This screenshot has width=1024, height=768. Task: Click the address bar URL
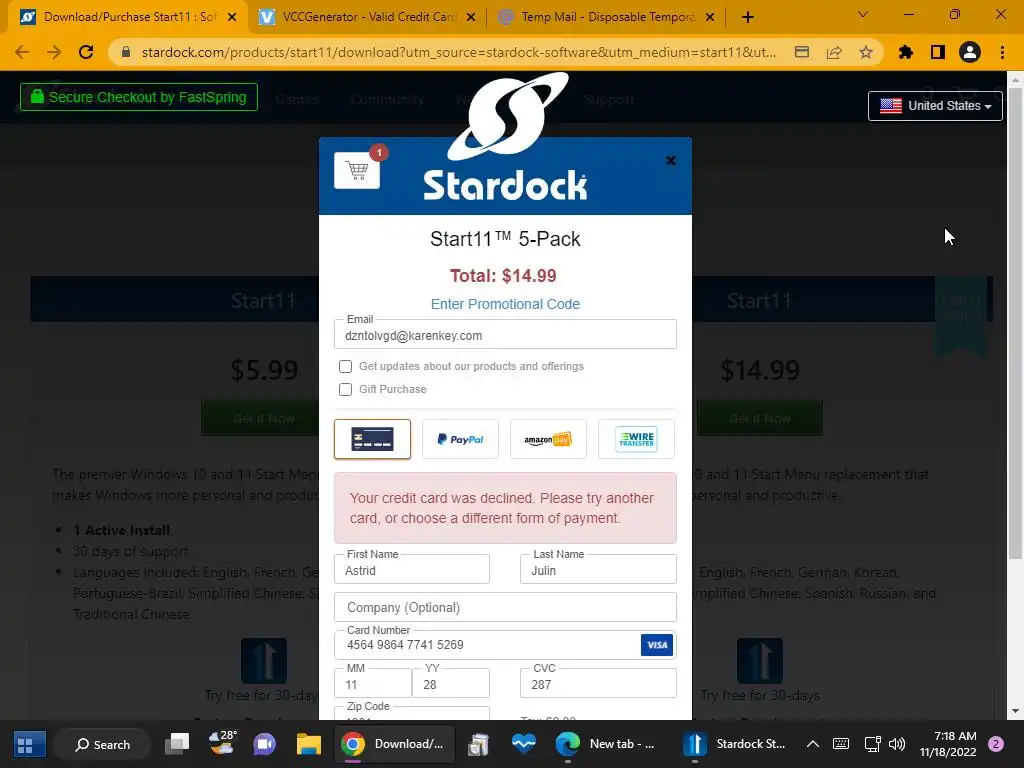tap(458, 52)
